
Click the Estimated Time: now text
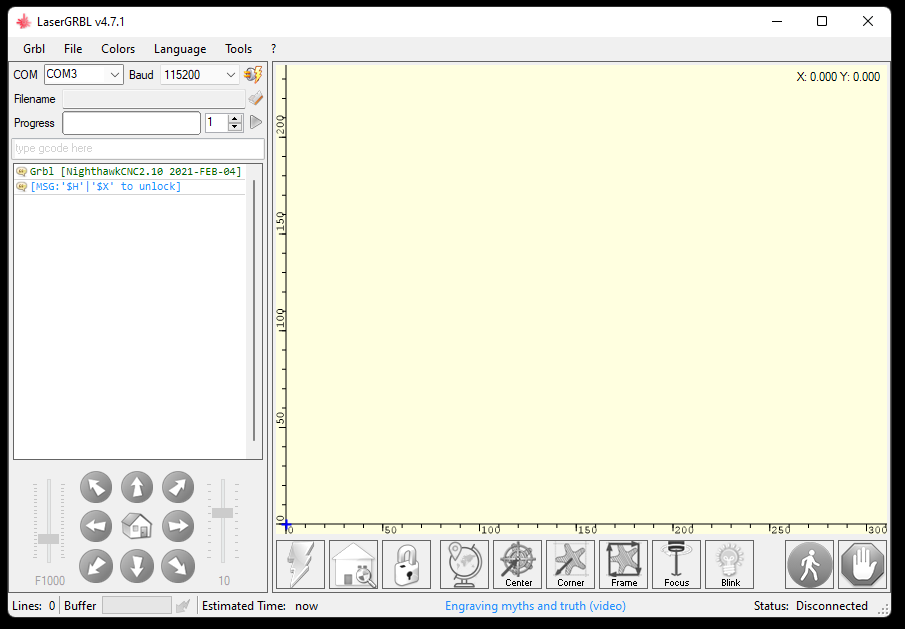tap(260, 606)
